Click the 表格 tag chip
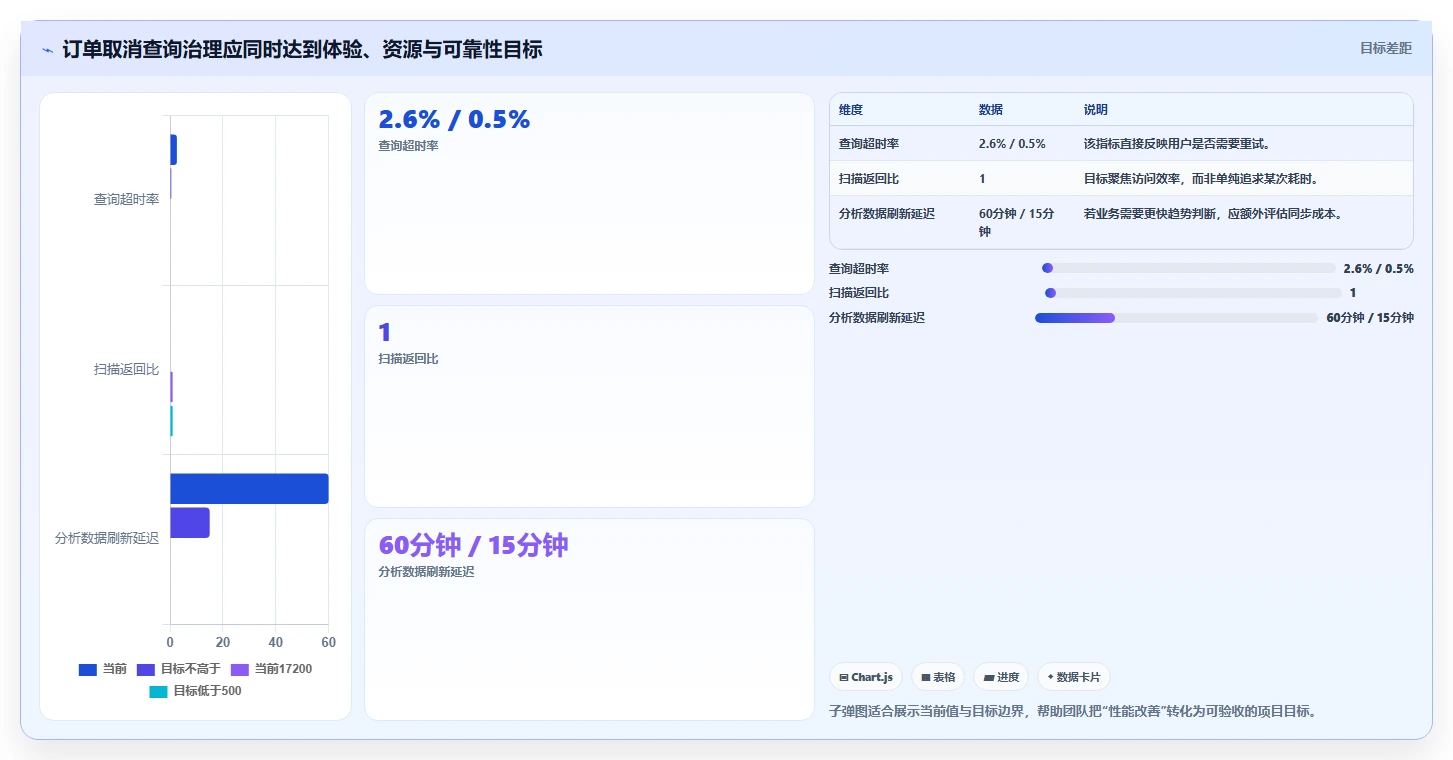 click(938, 677)
